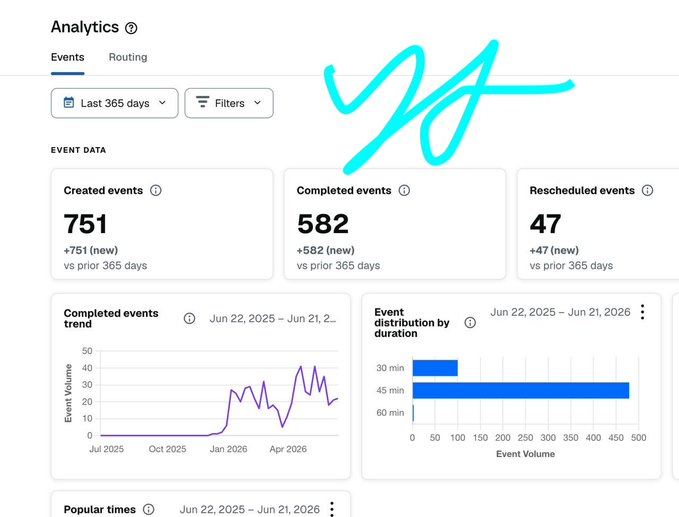This screenshot has height=517, width=679.
Task: Show info for Event distribution by duration
Action: click(470, 323)
